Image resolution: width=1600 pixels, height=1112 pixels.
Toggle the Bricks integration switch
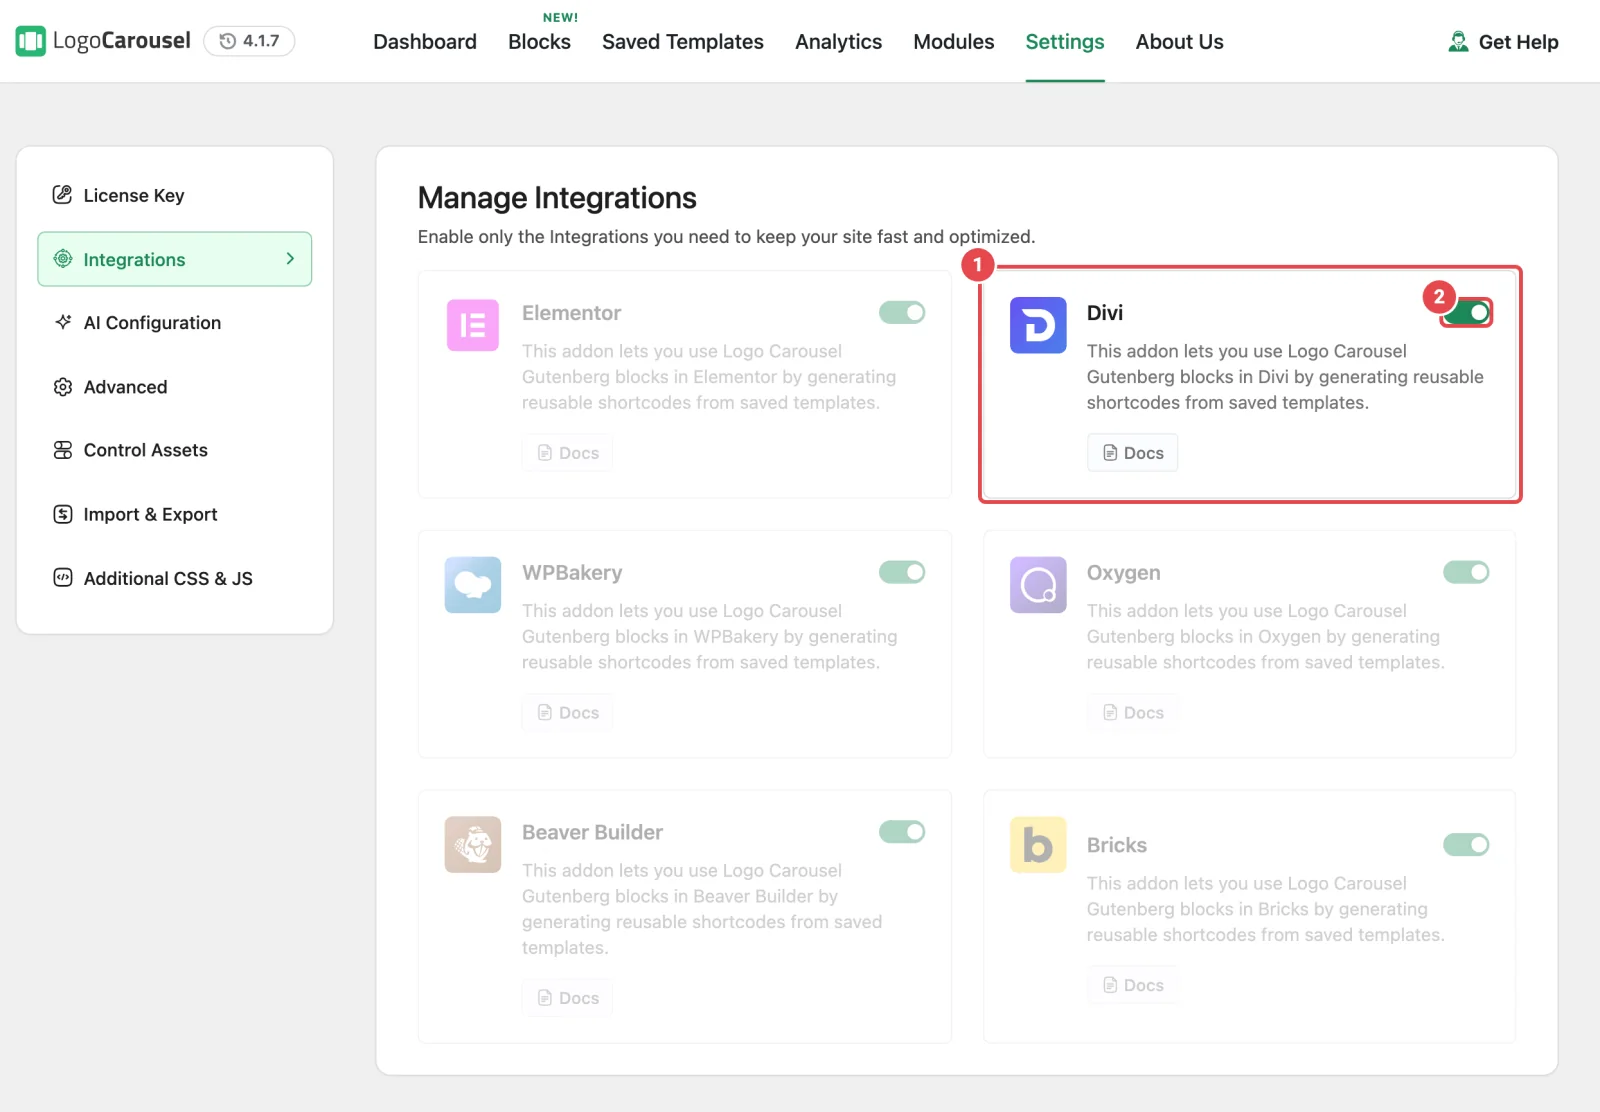pos(1466,845)
